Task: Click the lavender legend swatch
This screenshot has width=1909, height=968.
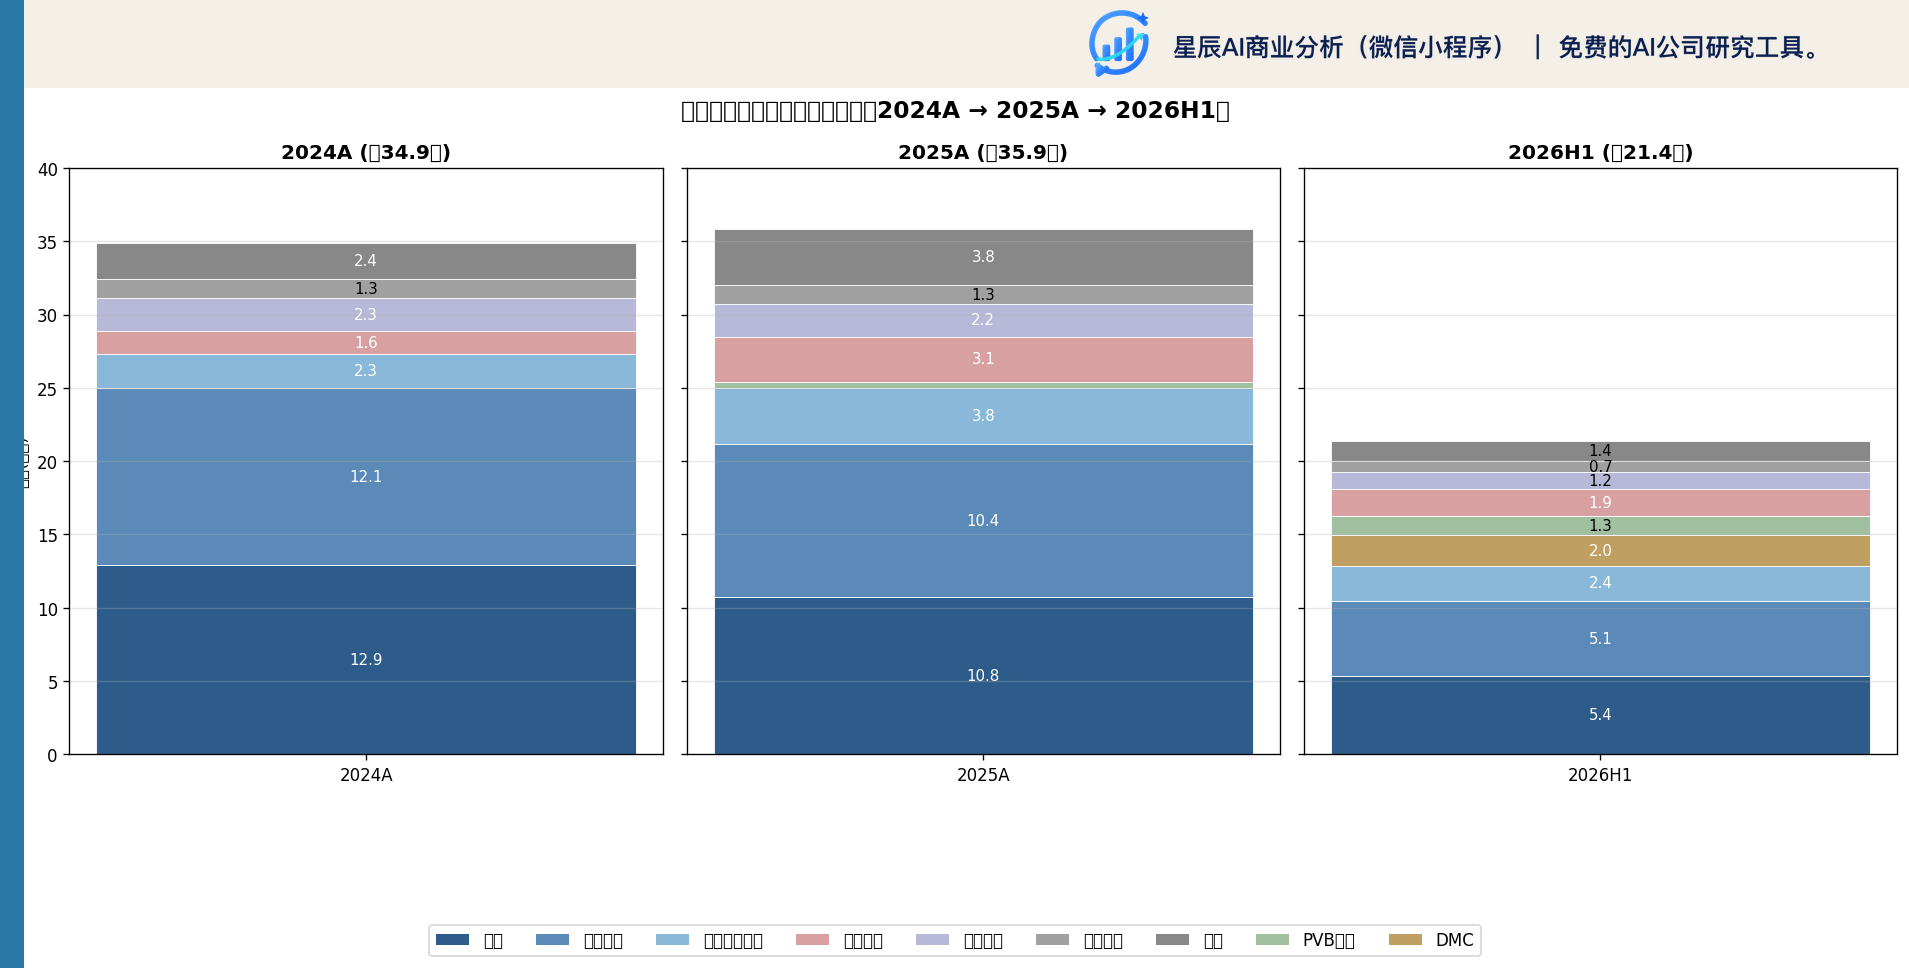Action: [x=932, y=940]
